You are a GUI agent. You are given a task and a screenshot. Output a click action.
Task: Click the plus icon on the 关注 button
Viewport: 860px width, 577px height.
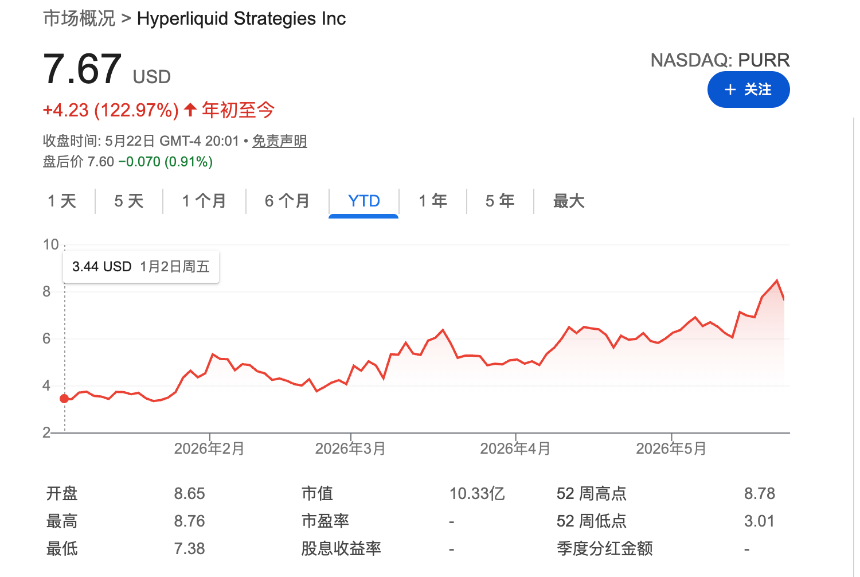pos(730,89)
